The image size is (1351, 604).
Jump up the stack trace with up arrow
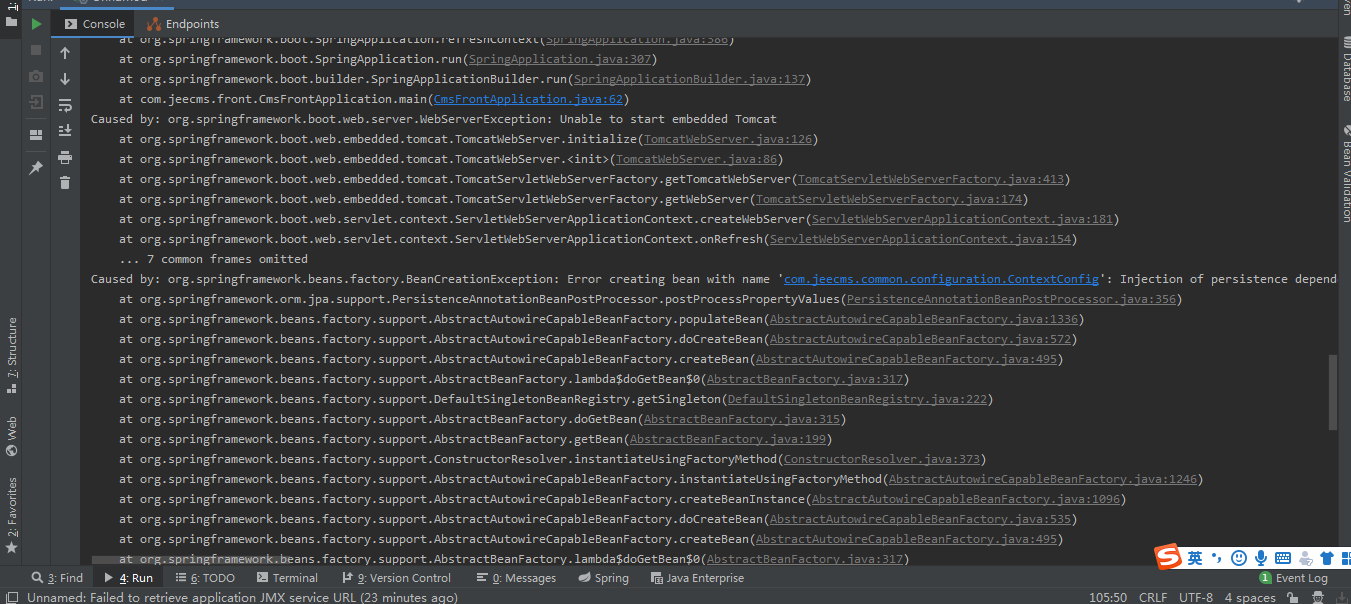(65, 53)
